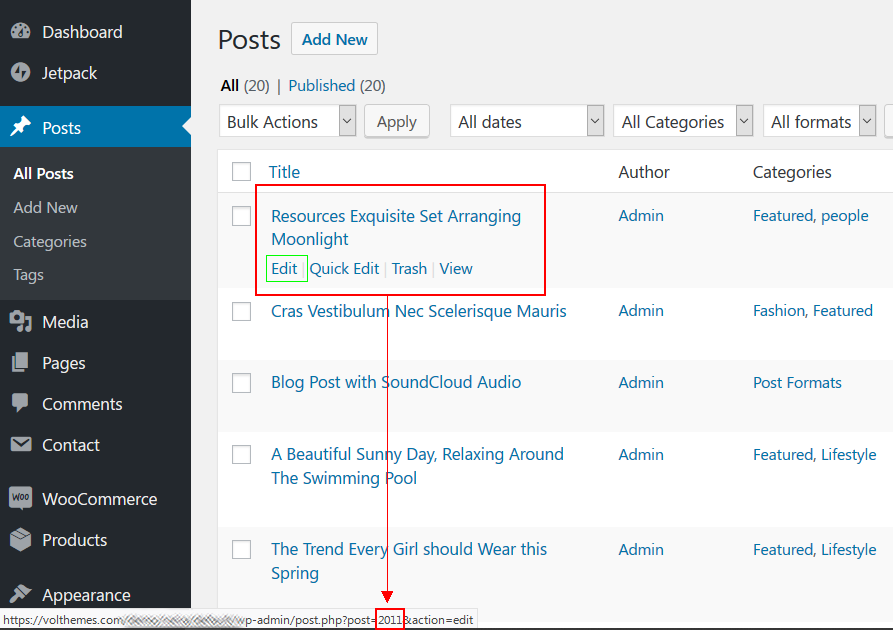Click the View row action link
This screenshot has width=893, height=630.
click(456, 268)
